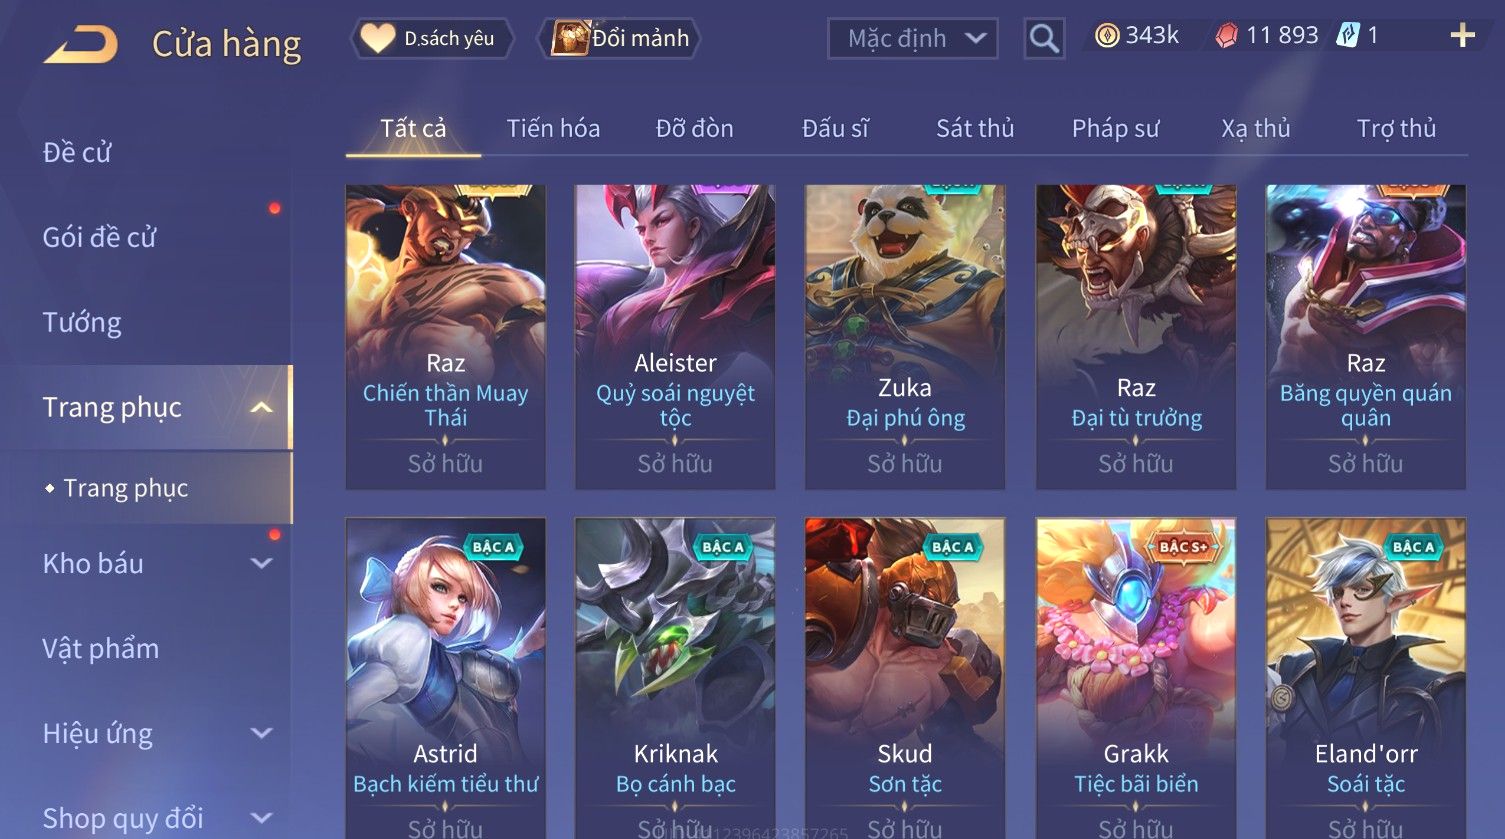Click the red gem currency icon
The image size is (1505, 839).
pyautogui.click(x=1226, y=36)
